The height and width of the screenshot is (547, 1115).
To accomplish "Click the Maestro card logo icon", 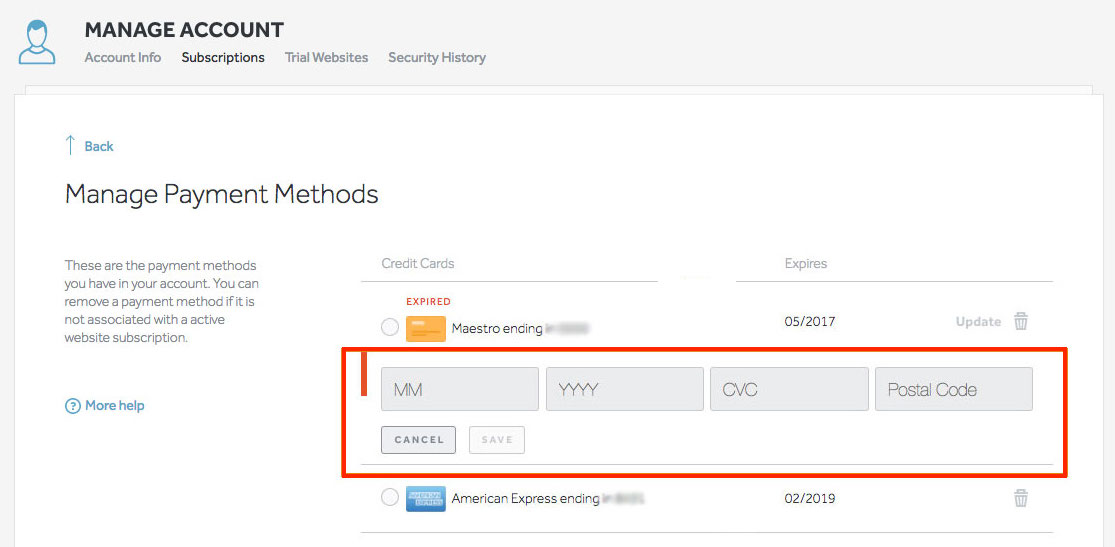I will (425, 329).
